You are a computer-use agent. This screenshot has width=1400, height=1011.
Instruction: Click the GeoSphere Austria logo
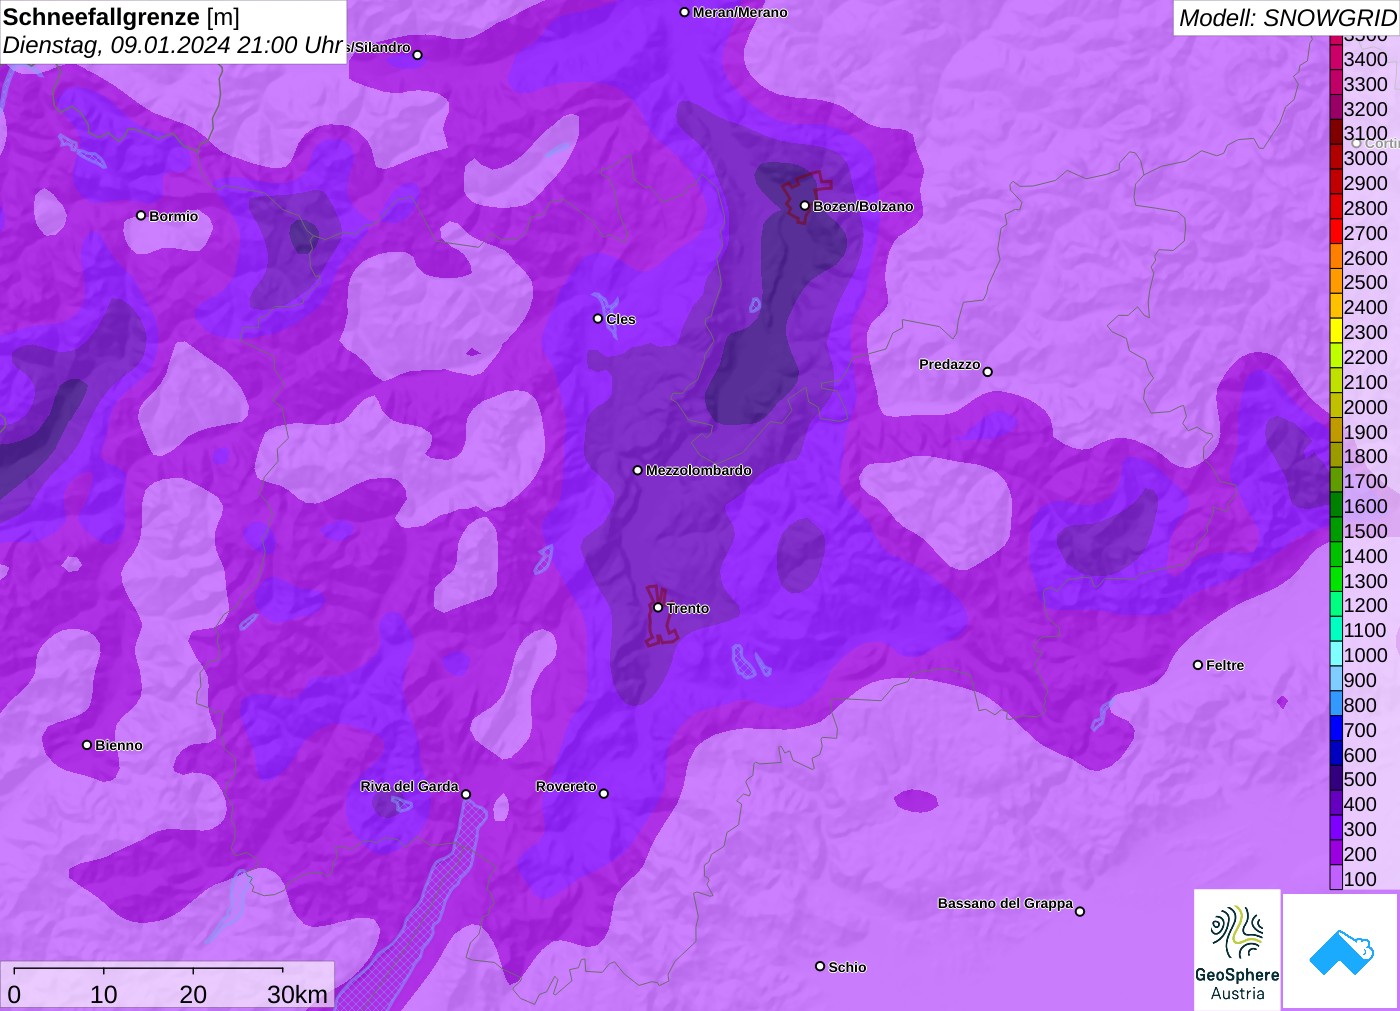point(1237,949)
